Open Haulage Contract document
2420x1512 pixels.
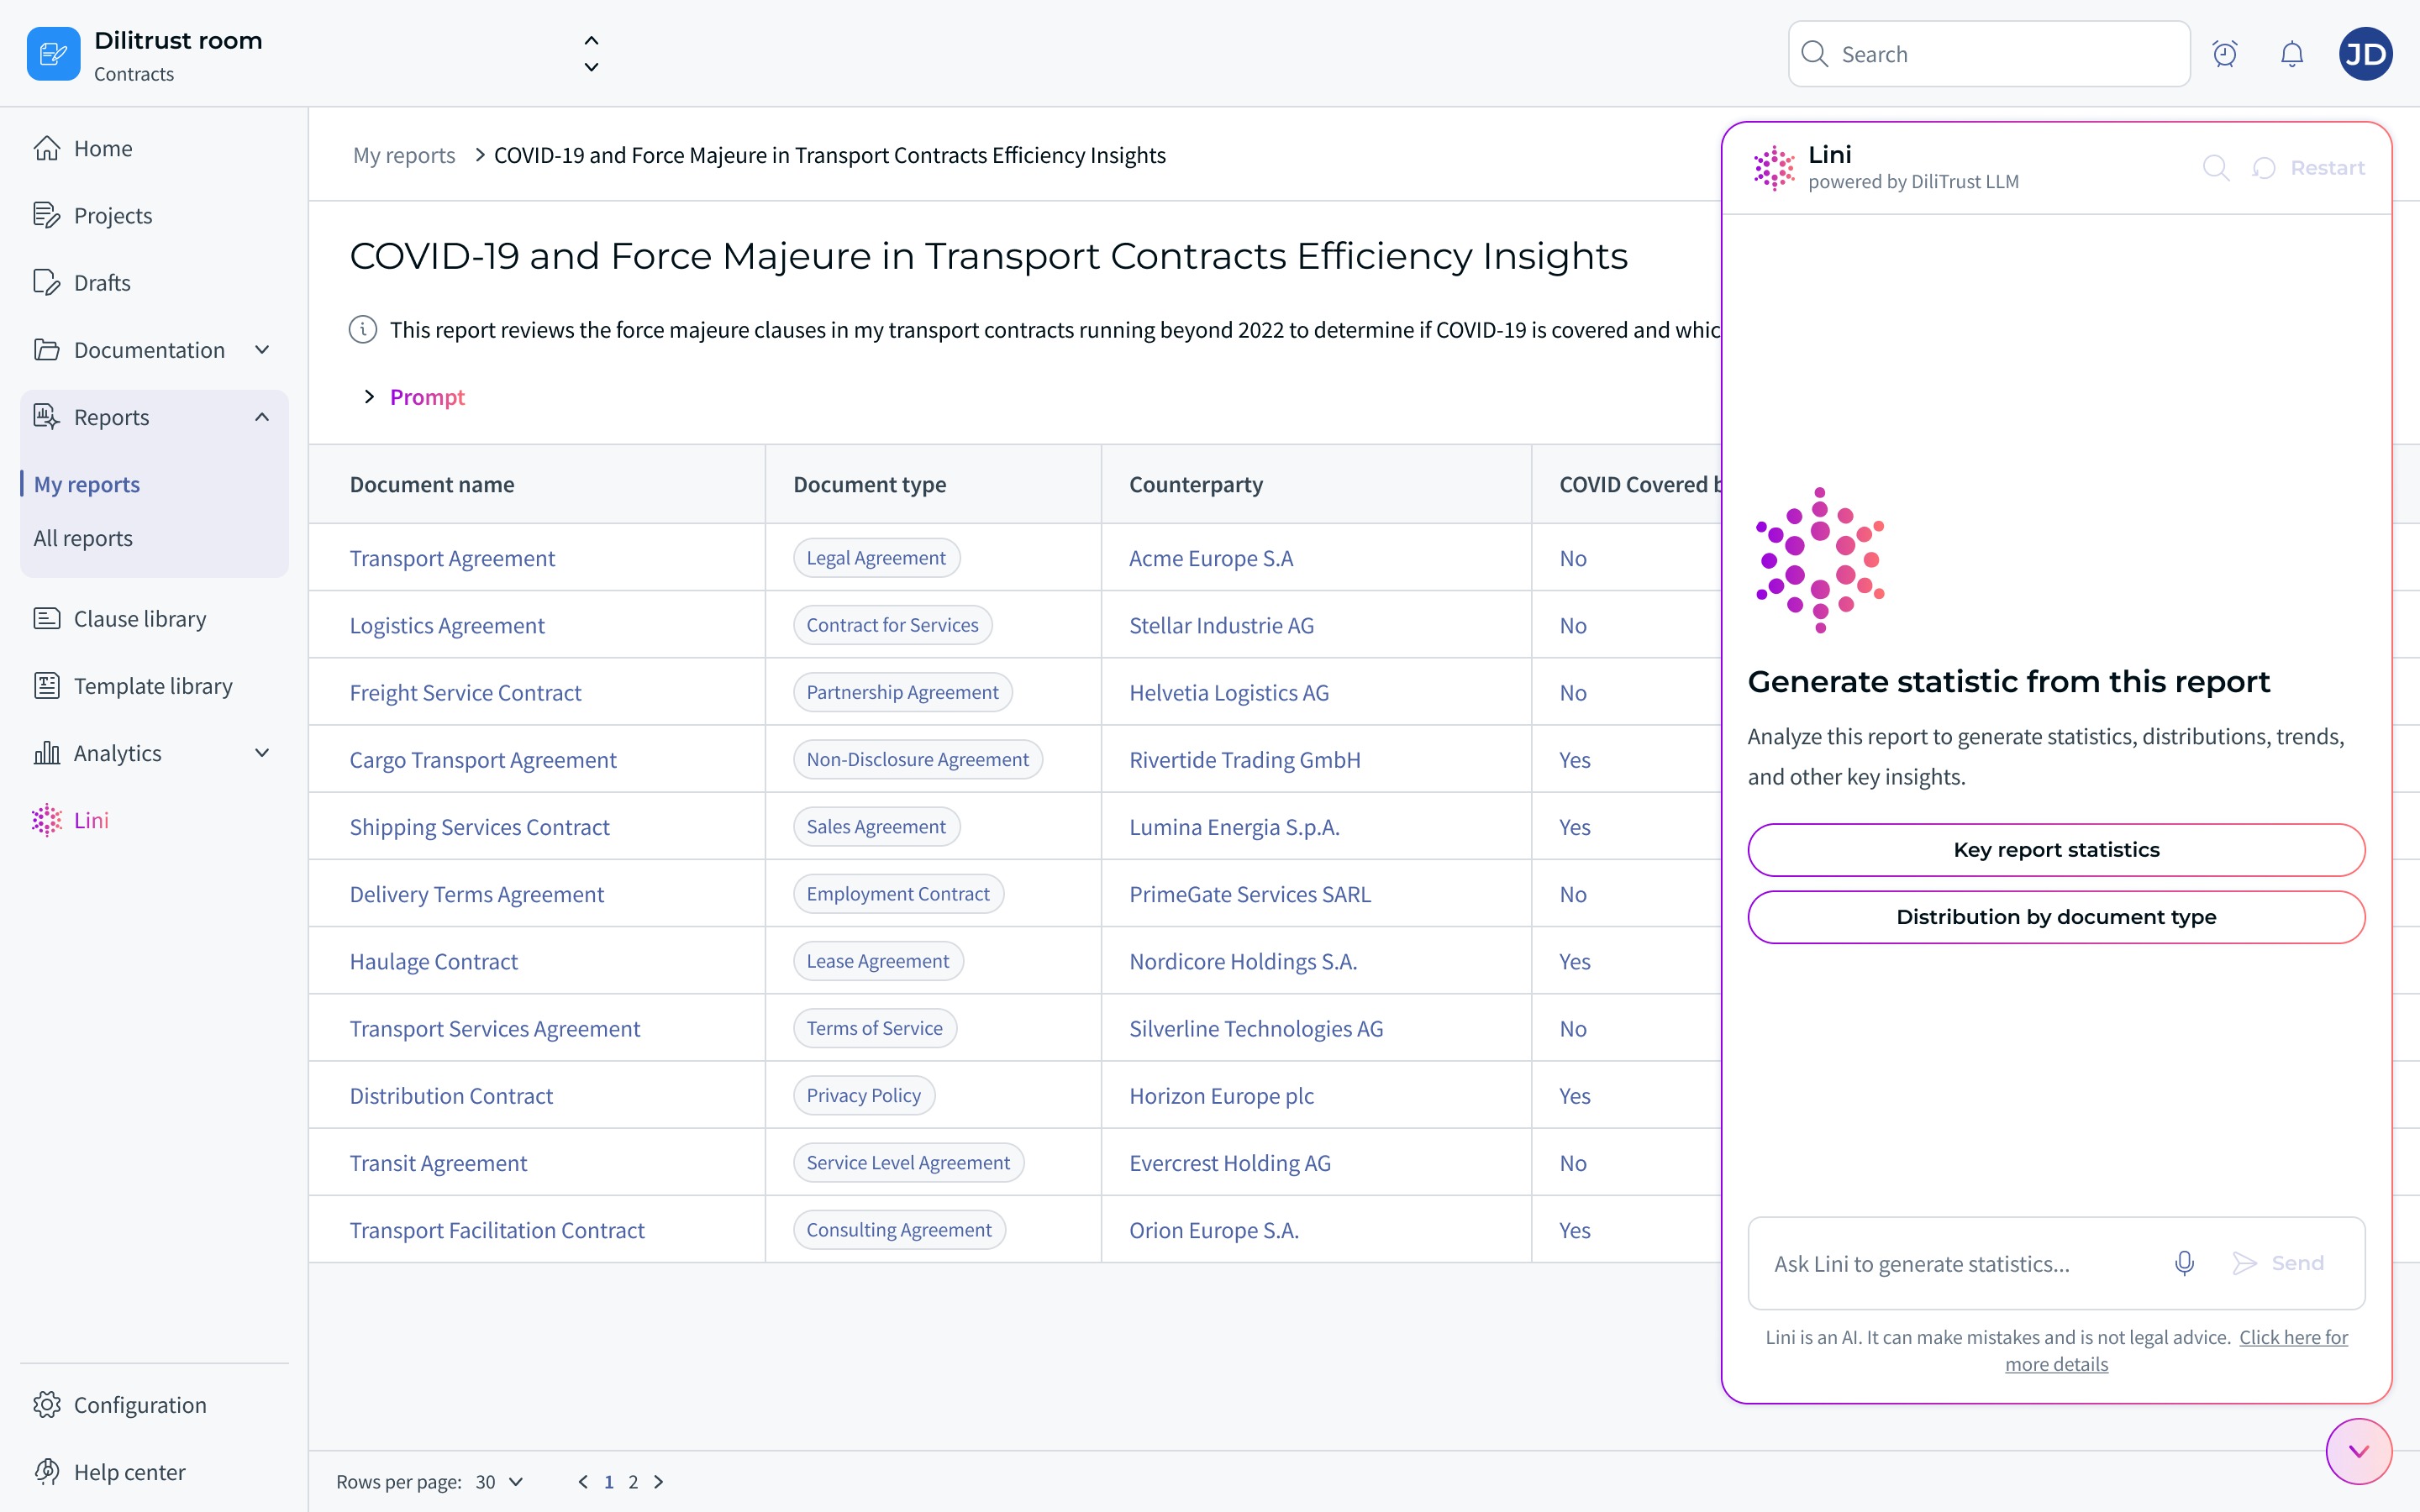[434, 961]
